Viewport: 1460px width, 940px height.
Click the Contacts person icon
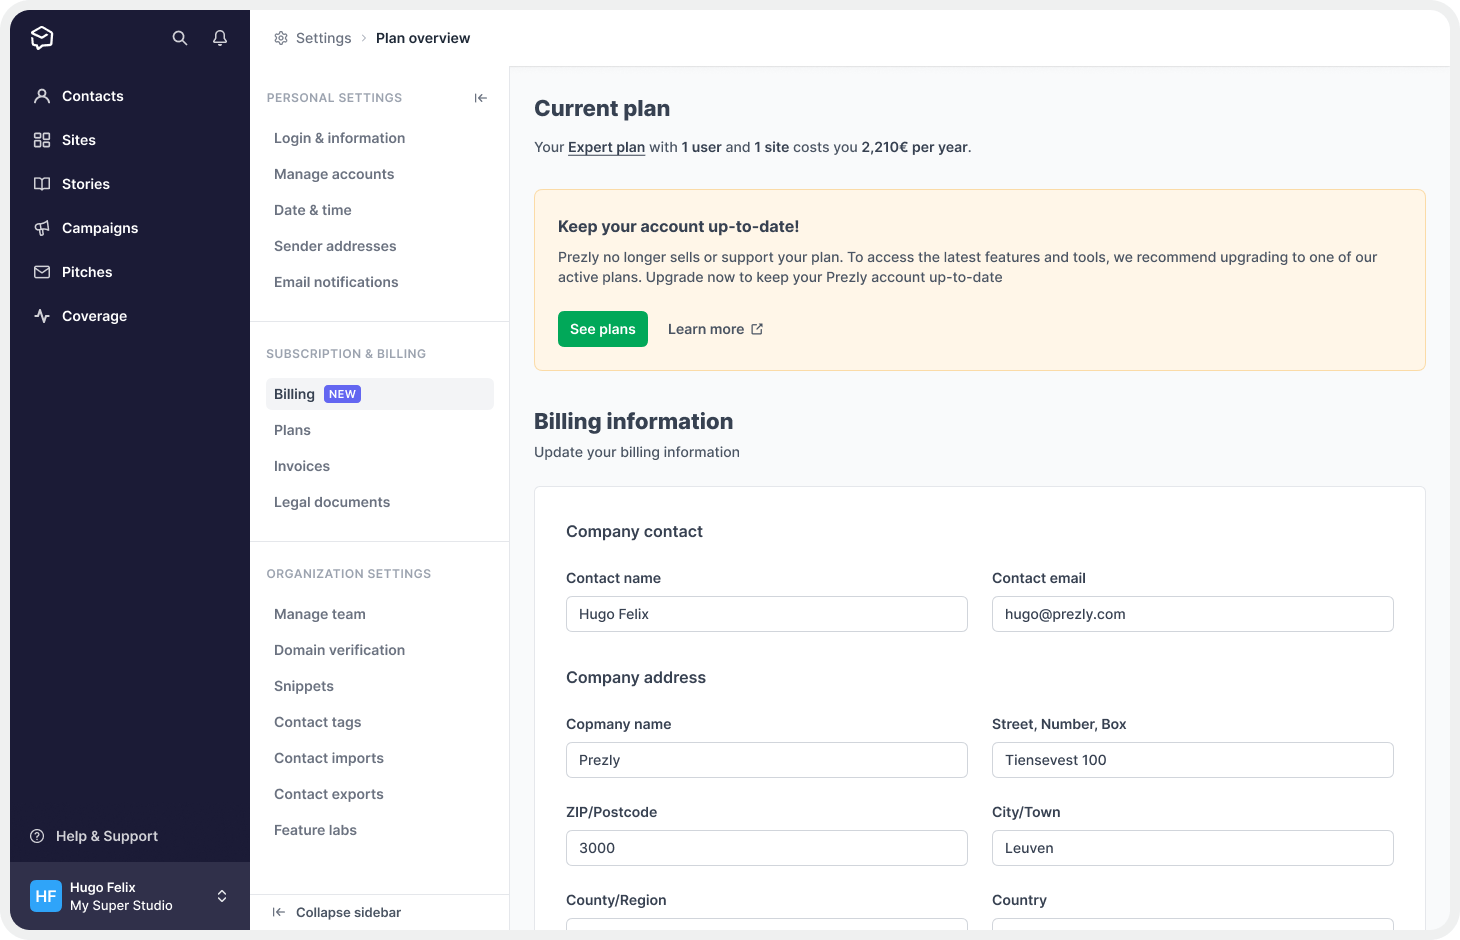[42, 96]
